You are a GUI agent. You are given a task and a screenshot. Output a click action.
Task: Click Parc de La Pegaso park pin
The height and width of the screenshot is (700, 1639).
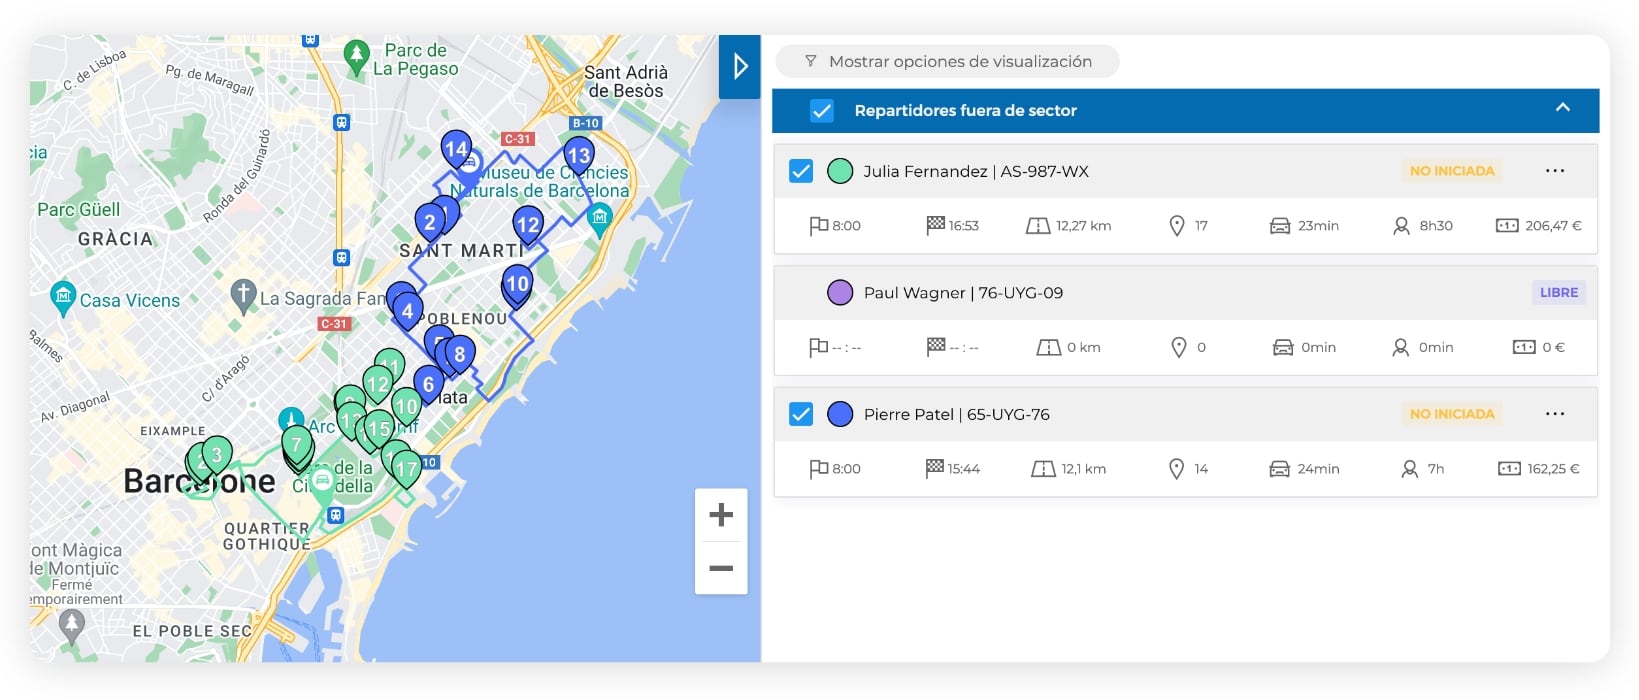(x=356, y=58)
